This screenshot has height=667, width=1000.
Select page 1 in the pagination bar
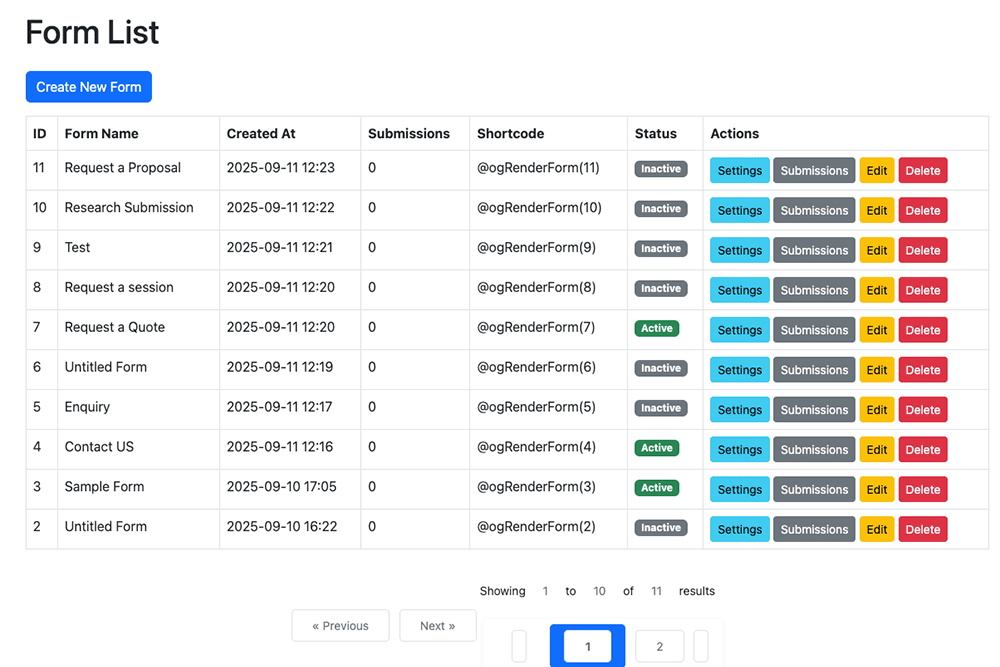587,646
